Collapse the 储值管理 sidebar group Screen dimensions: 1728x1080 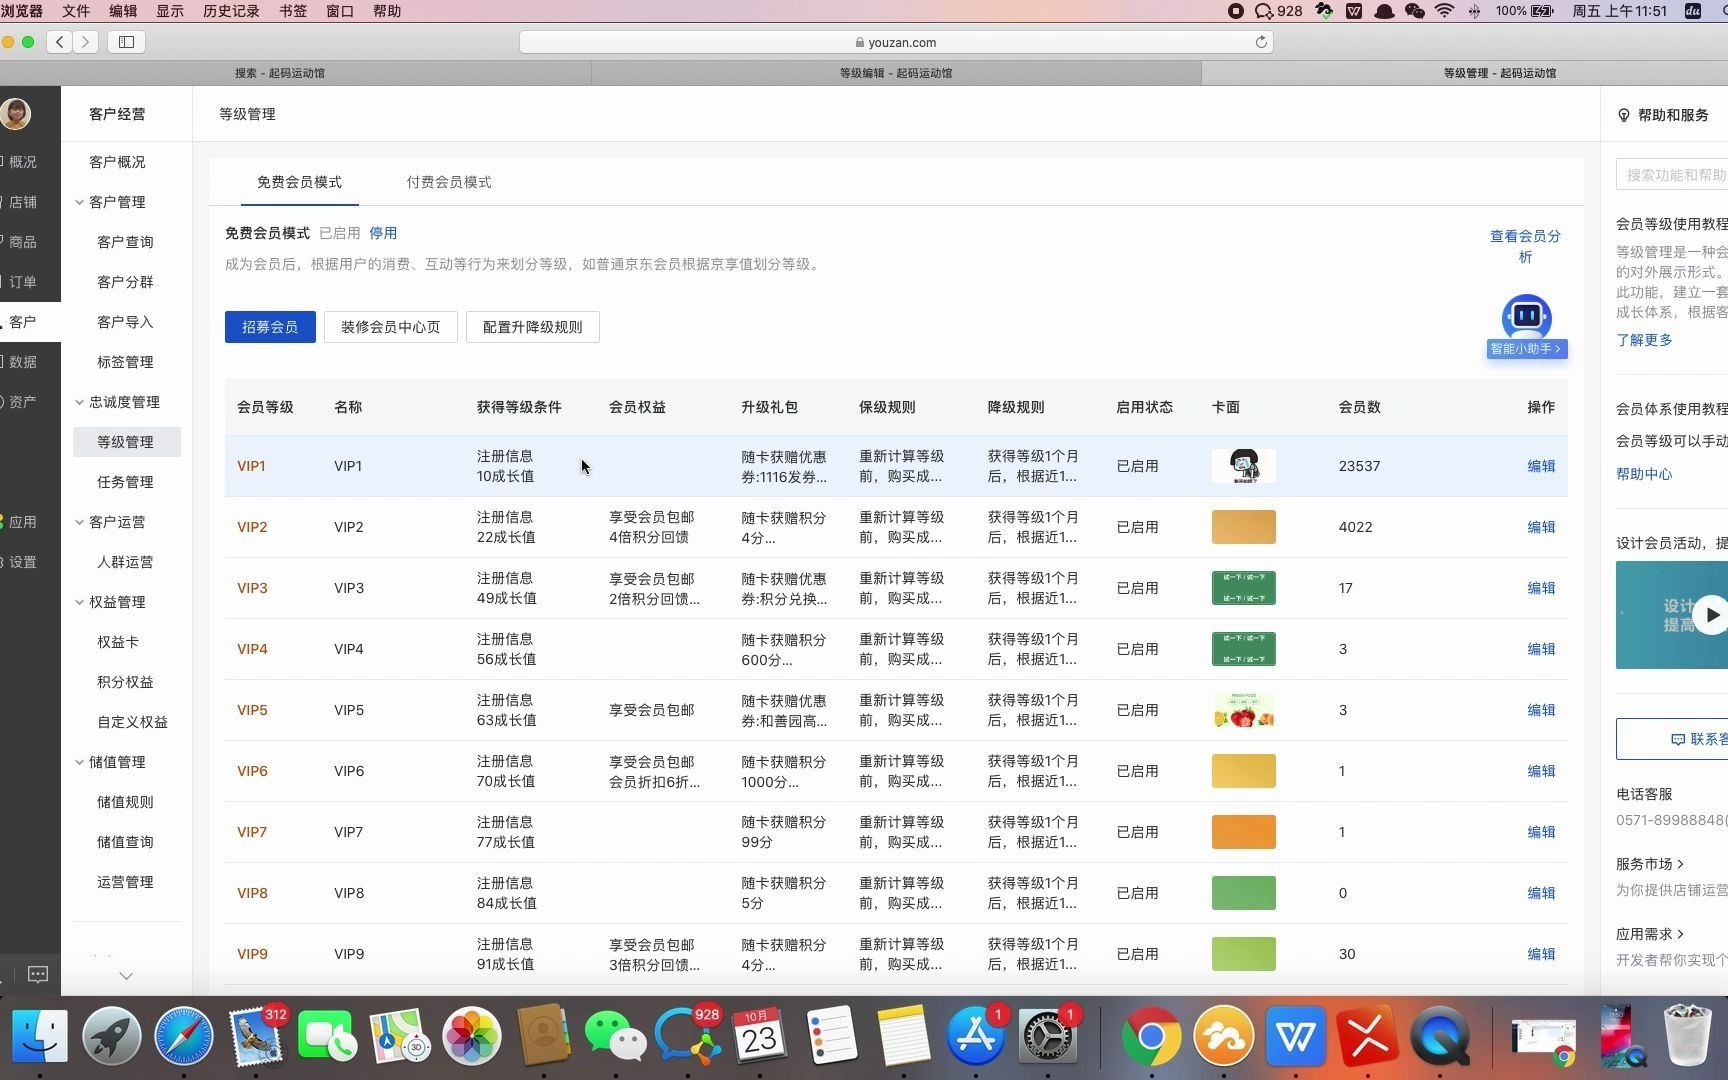[x=79, y=762]
